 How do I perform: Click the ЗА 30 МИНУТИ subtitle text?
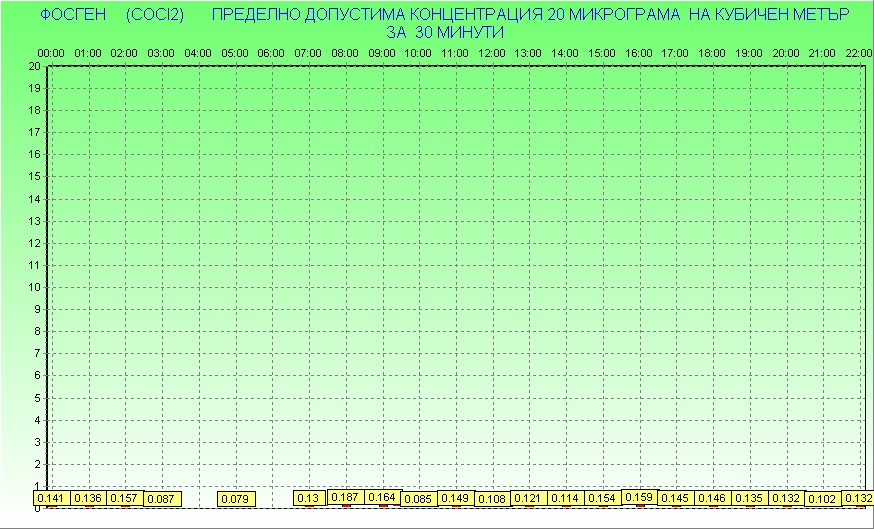click(444, 32)
